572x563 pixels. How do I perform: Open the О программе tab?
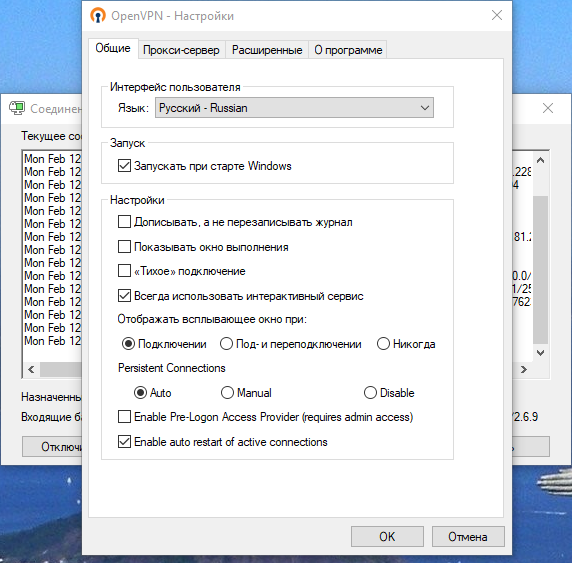(348, 50)
